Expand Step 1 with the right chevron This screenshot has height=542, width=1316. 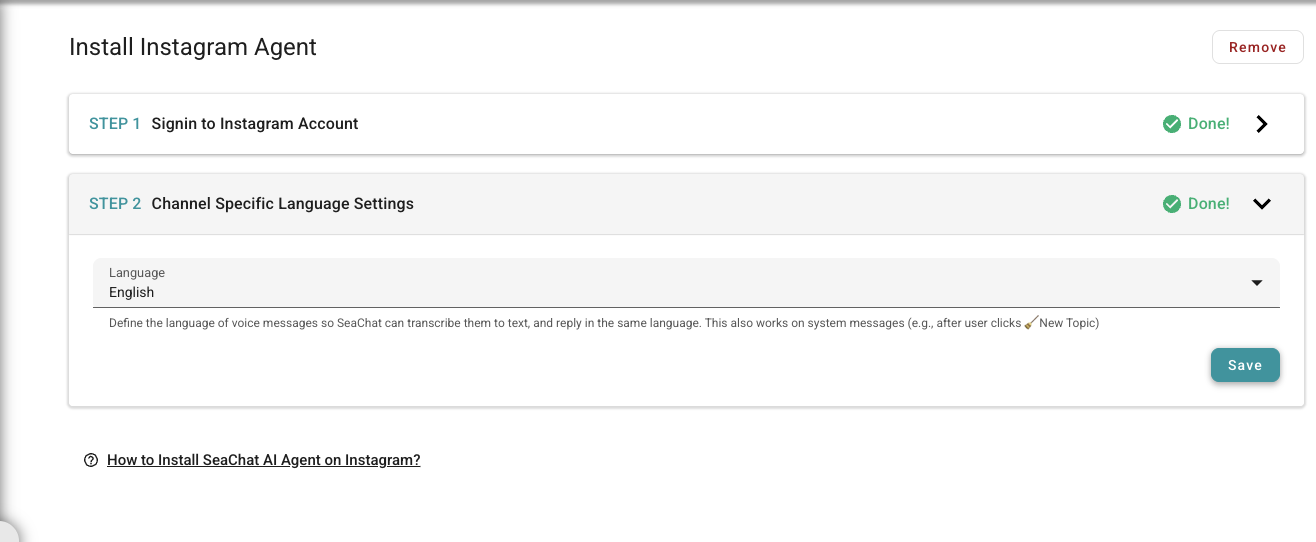[x=1262, y=124]
